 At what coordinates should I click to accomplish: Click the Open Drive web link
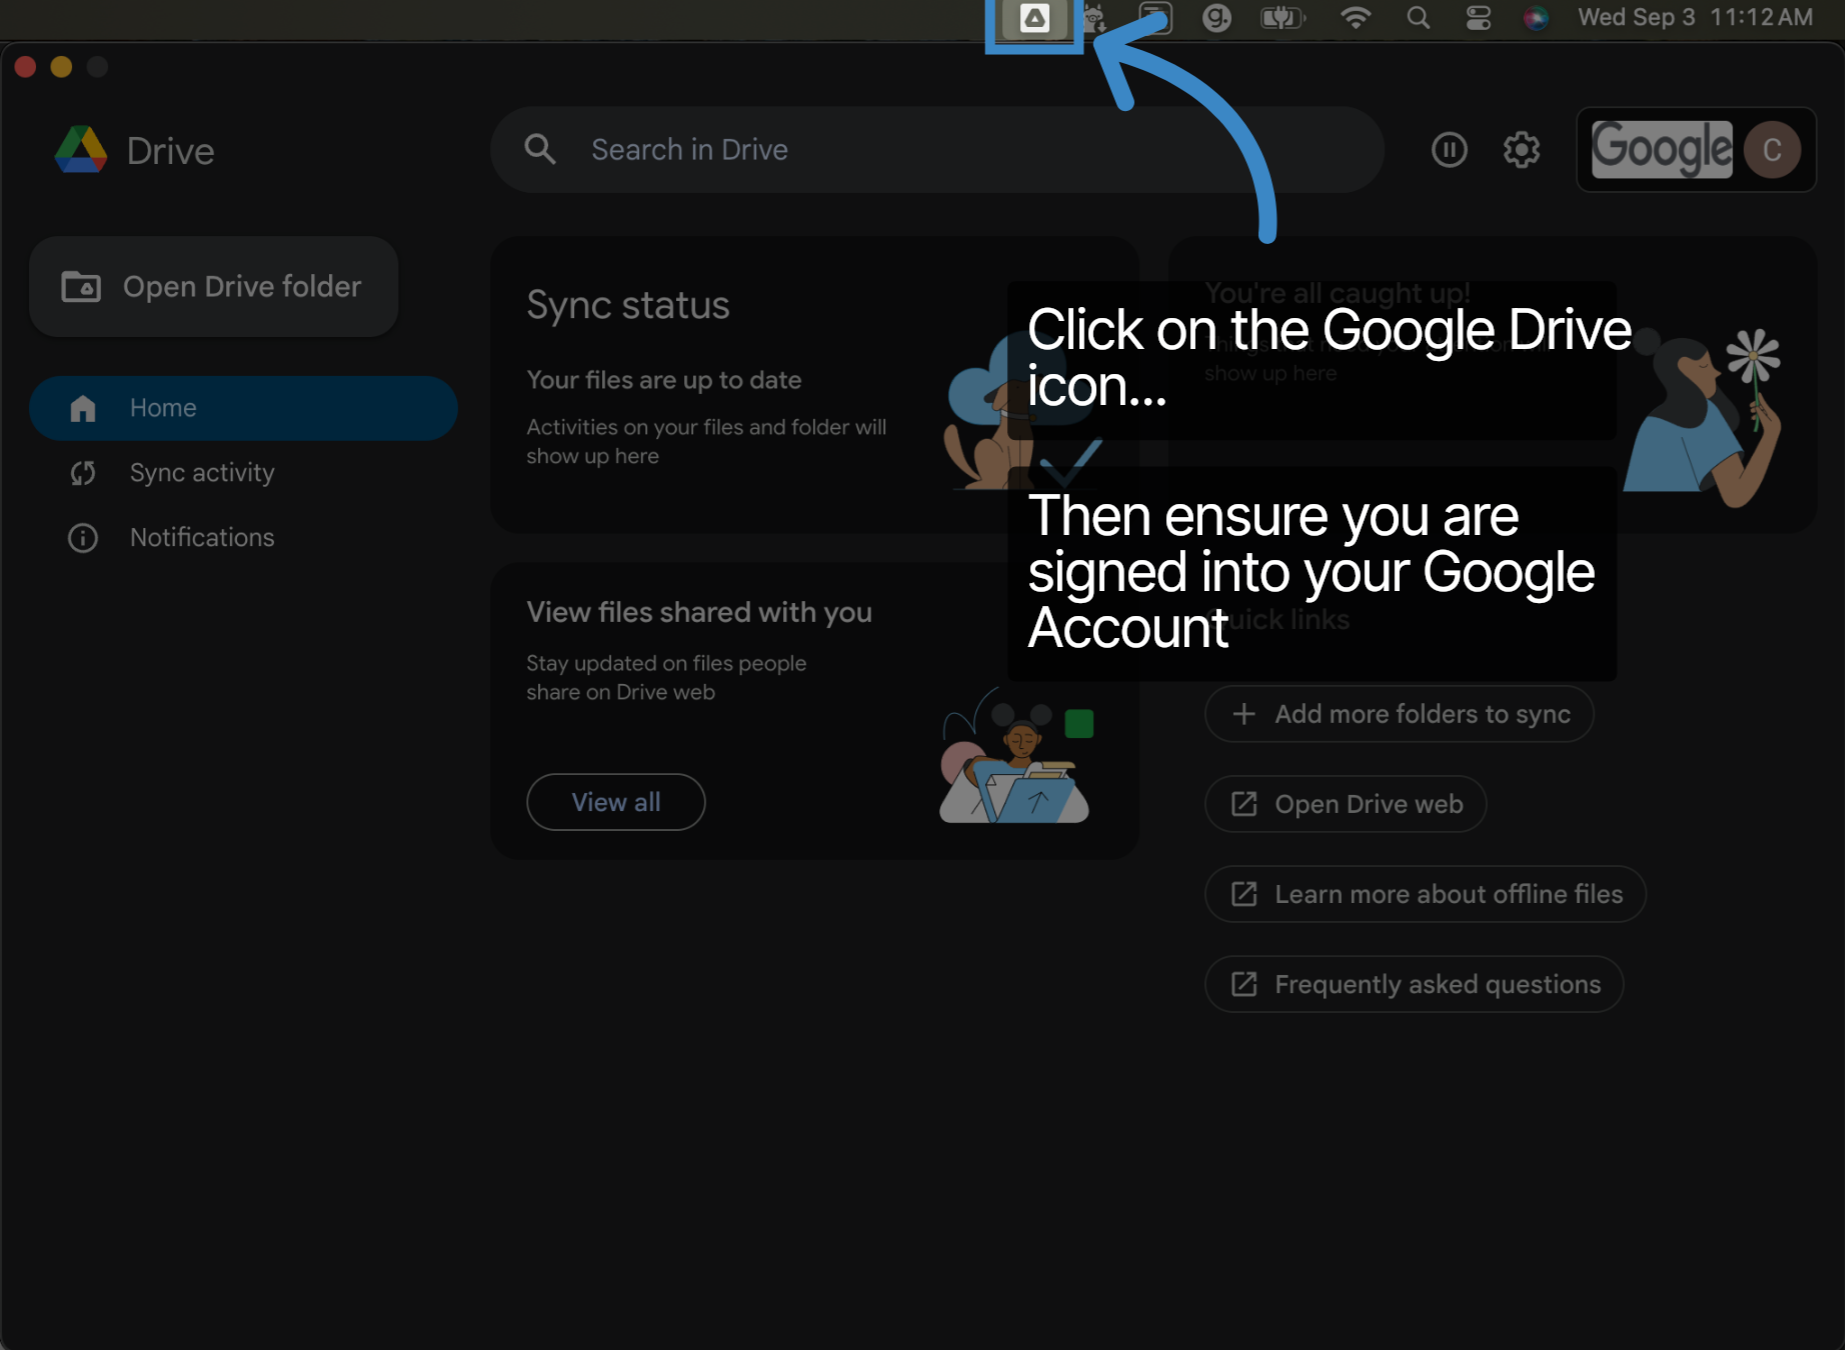pos(1345,804)
